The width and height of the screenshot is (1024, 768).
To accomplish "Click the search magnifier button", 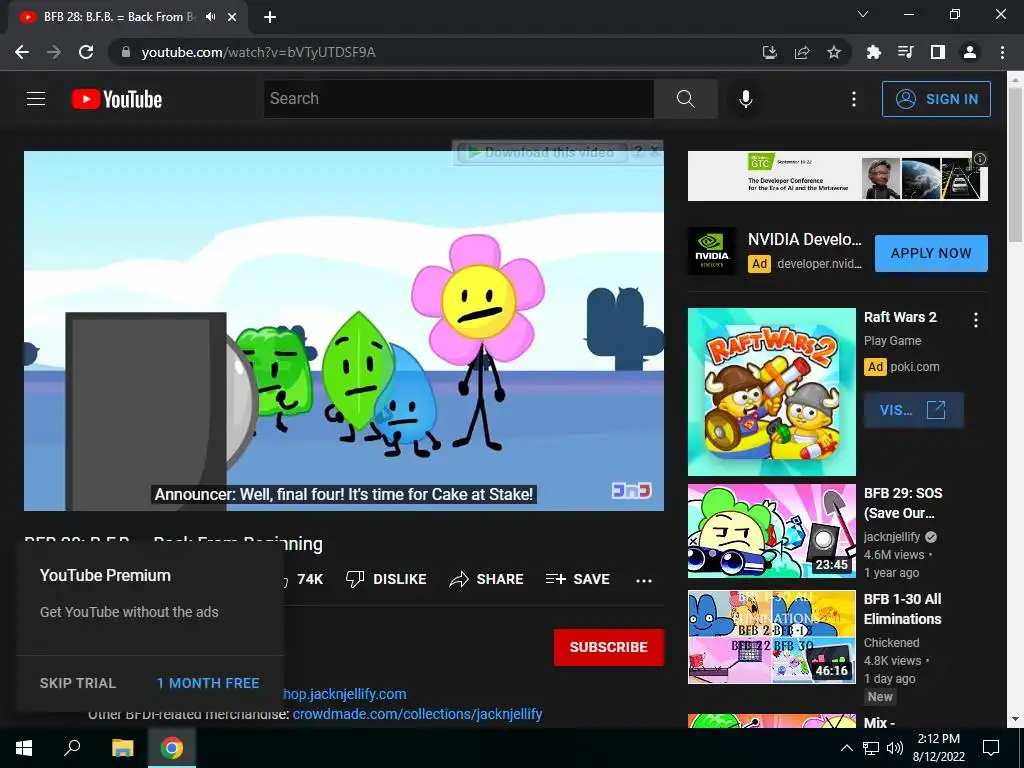I will 686,99.
